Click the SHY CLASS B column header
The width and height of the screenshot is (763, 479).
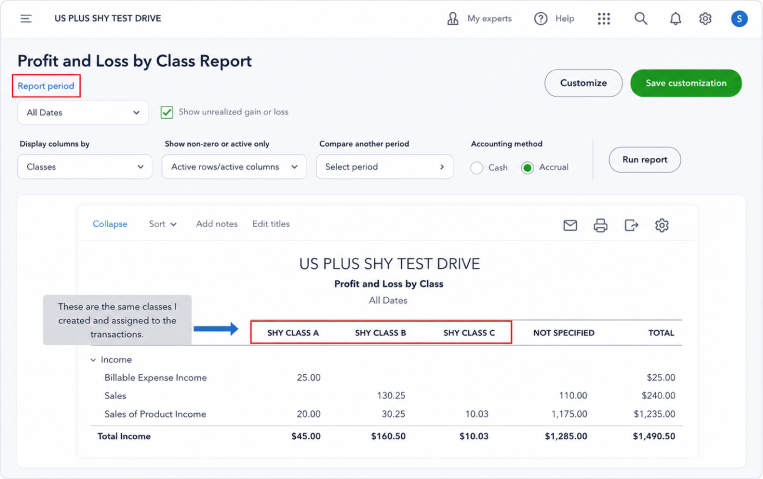point(381,333)
